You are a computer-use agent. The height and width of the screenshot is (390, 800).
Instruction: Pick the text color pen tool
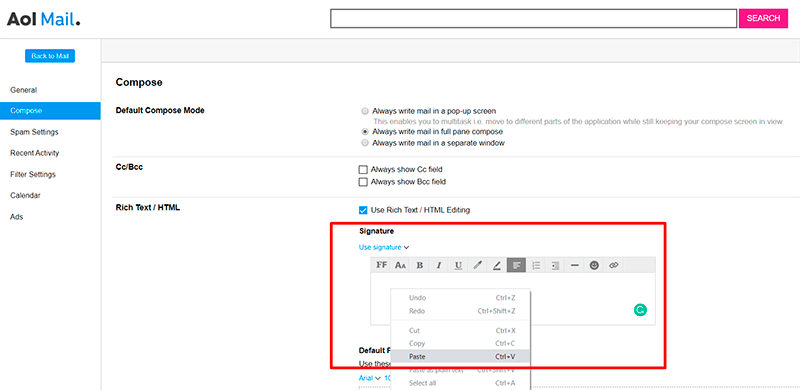[478, 265]
